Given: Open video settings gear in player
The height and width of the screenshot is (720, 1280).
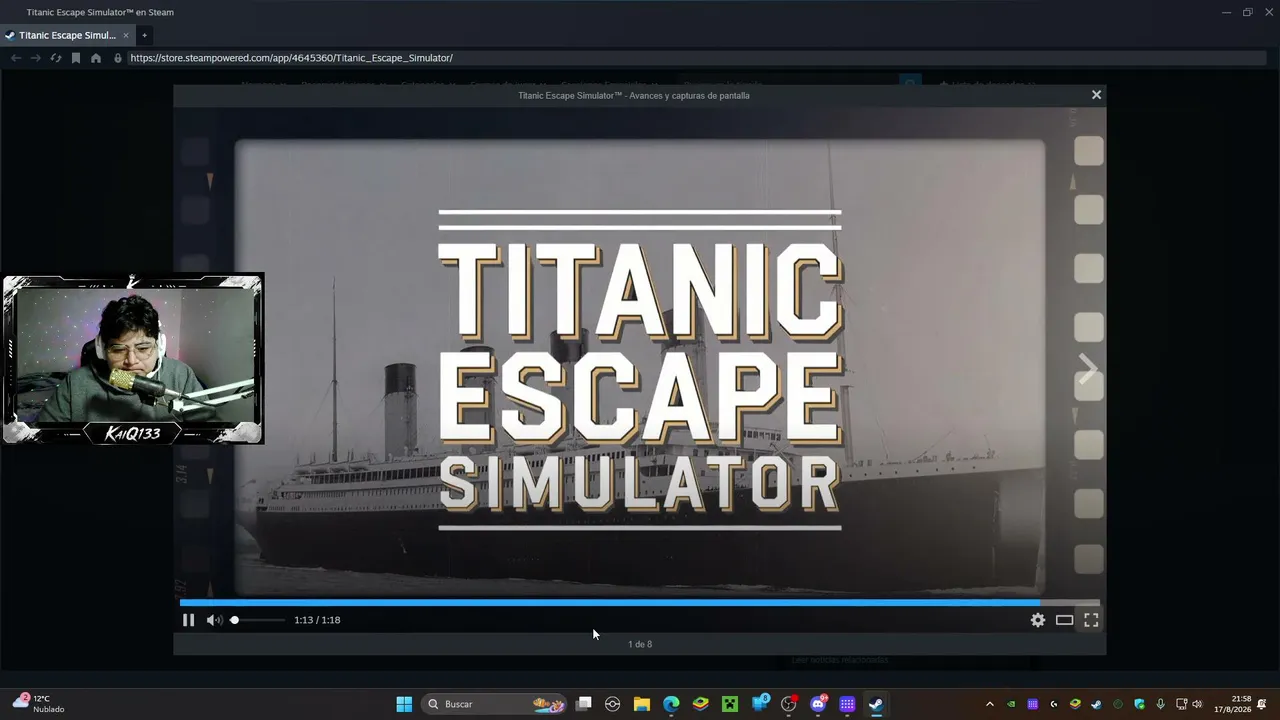Looking at the screenshot, I should 1038,620.
